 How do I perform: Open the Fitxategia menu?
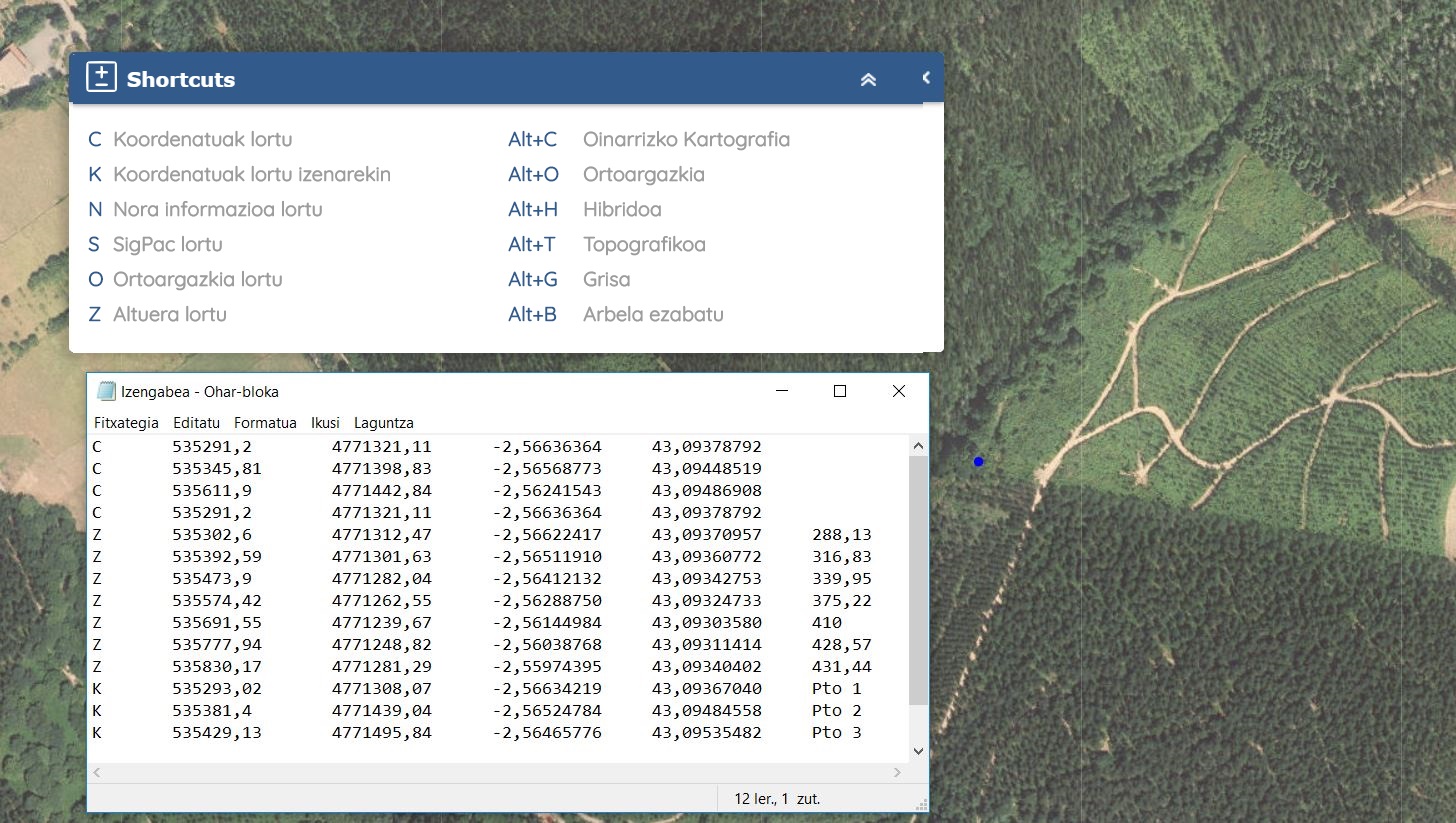click(126, 423)
